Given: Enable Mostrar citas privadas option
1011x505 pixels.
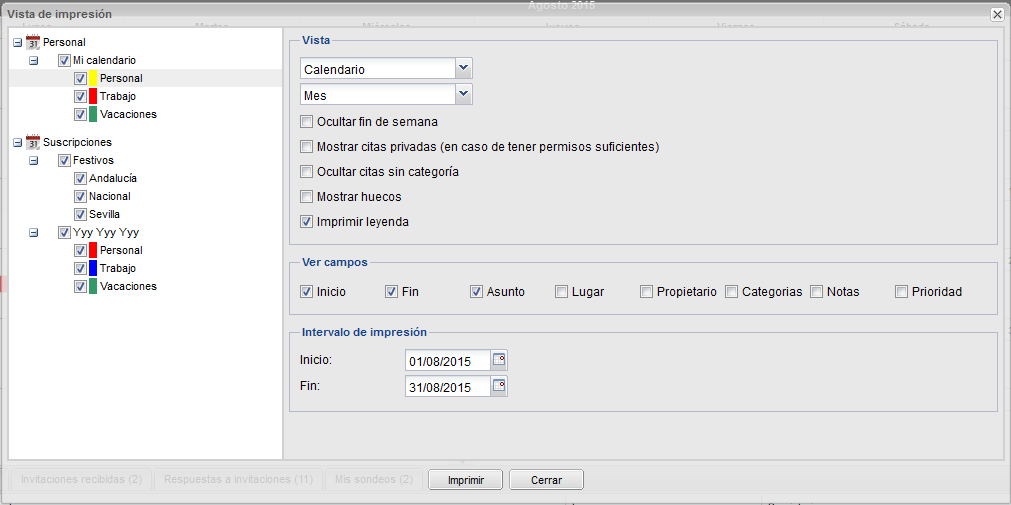Looking at the screenshot, I should [x=306, y=146].
